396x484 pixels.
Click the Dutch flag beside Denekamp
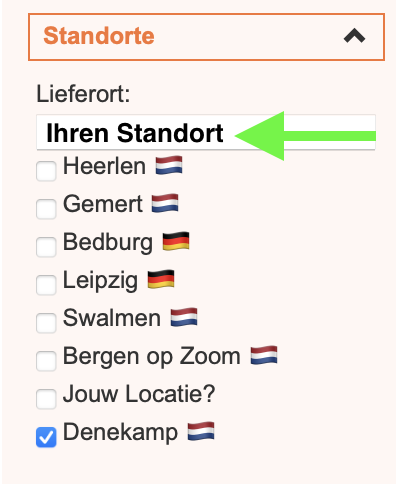click(201, 431)
